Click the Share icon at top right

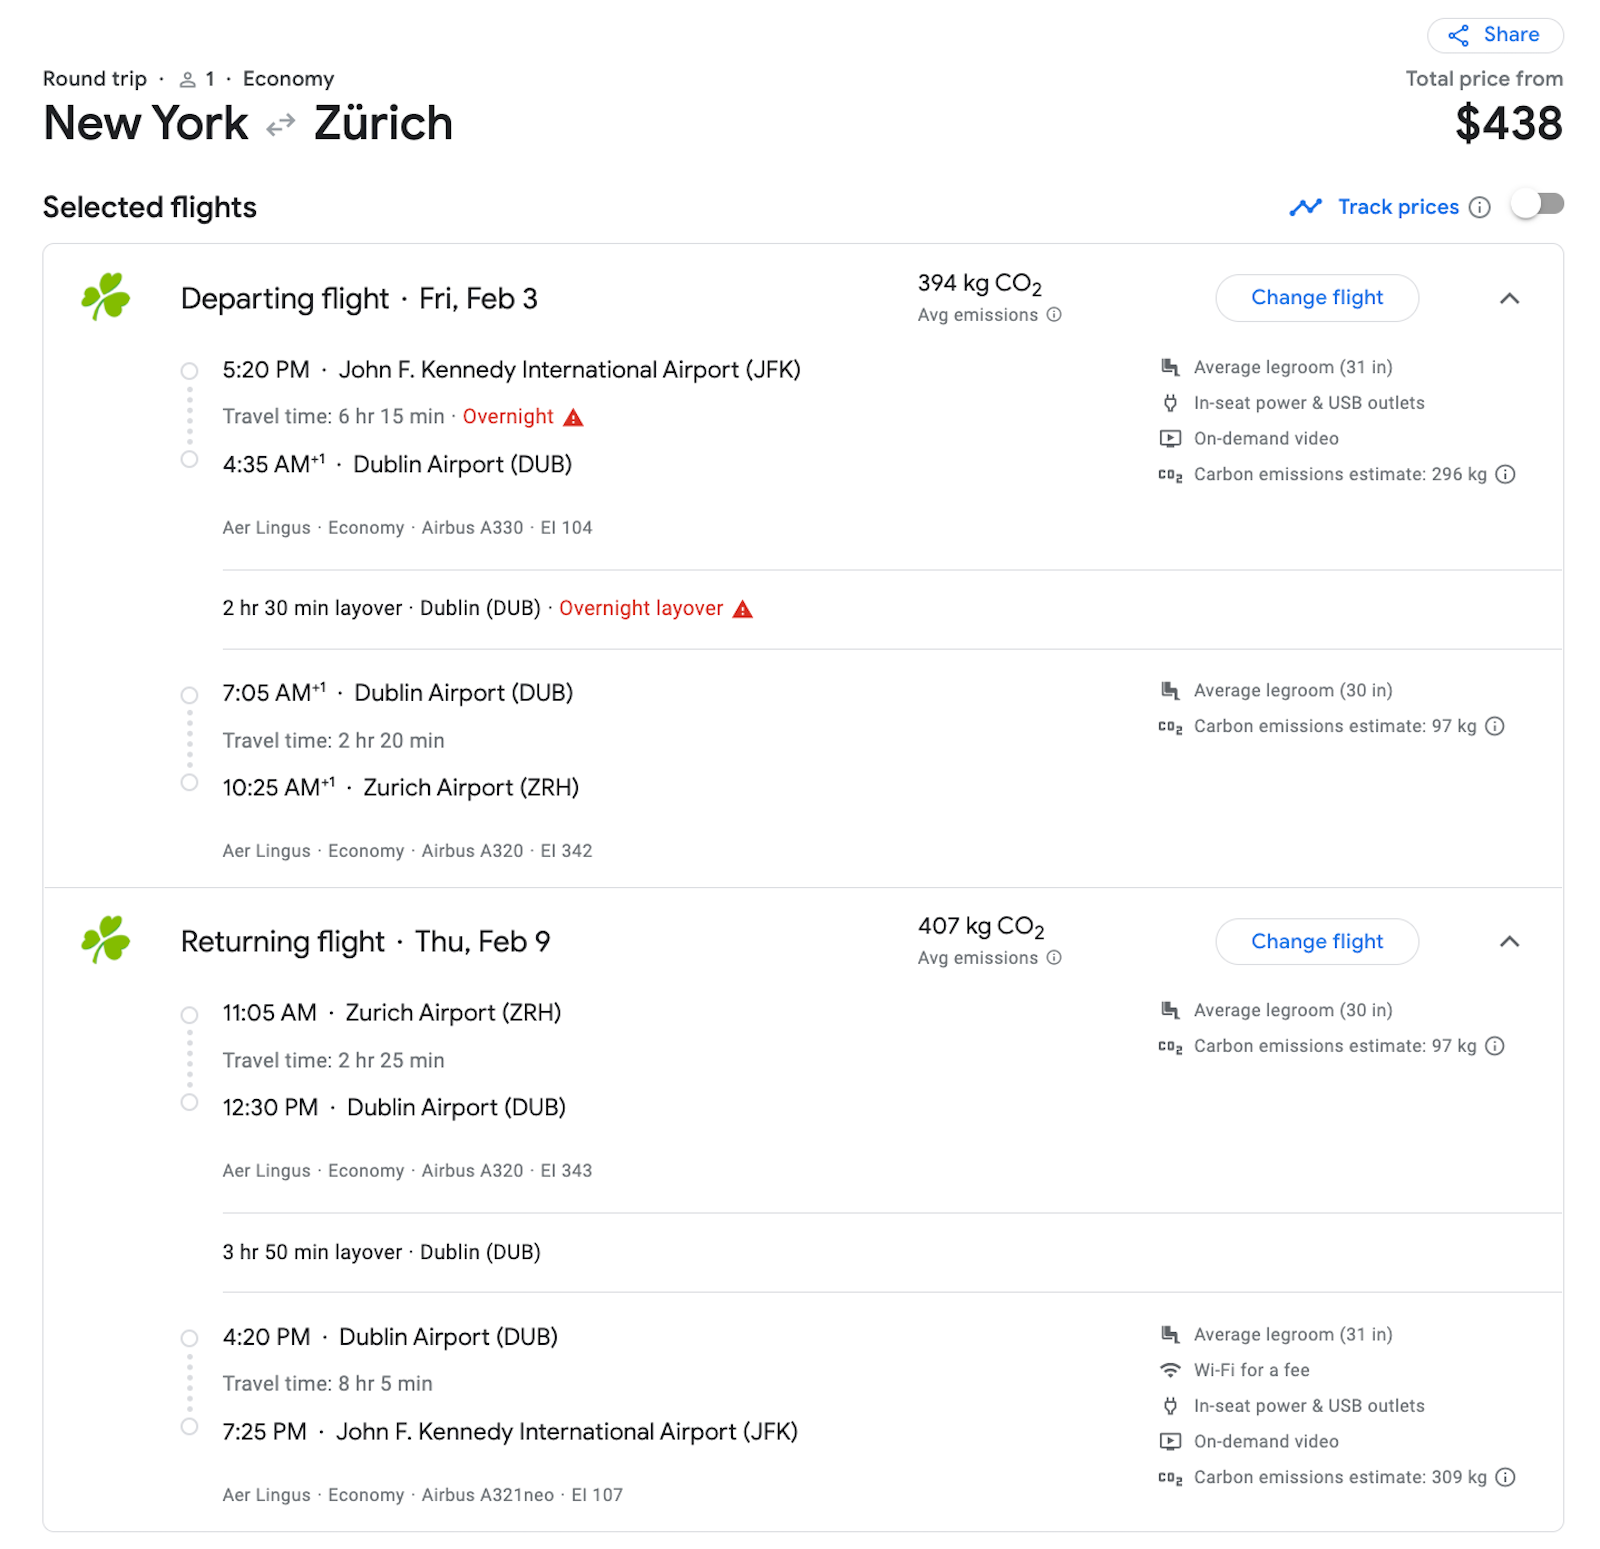pyautogui.click(x=1459, y=36)
